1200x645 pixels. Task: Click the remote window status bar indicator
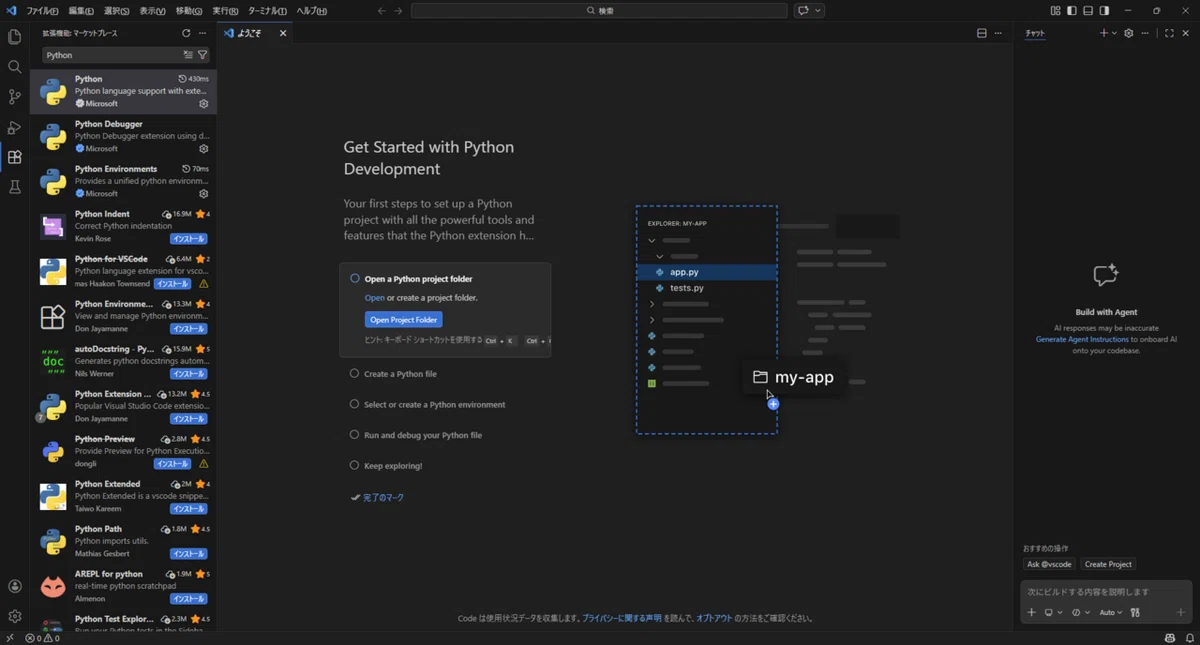click(10, 638)
